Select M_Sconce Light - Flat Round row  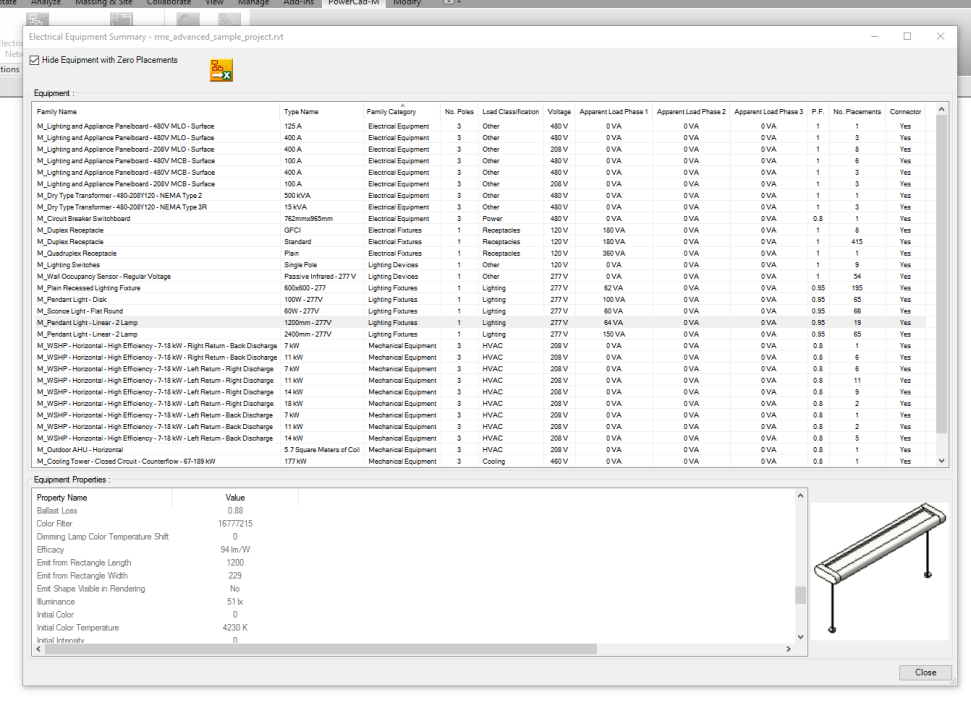click(481, 311)
